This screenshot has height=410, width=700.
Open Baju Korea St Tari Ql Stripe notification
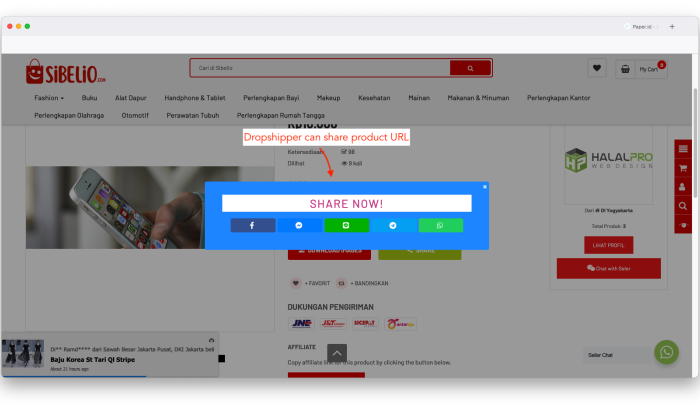(x=92, y=360)
